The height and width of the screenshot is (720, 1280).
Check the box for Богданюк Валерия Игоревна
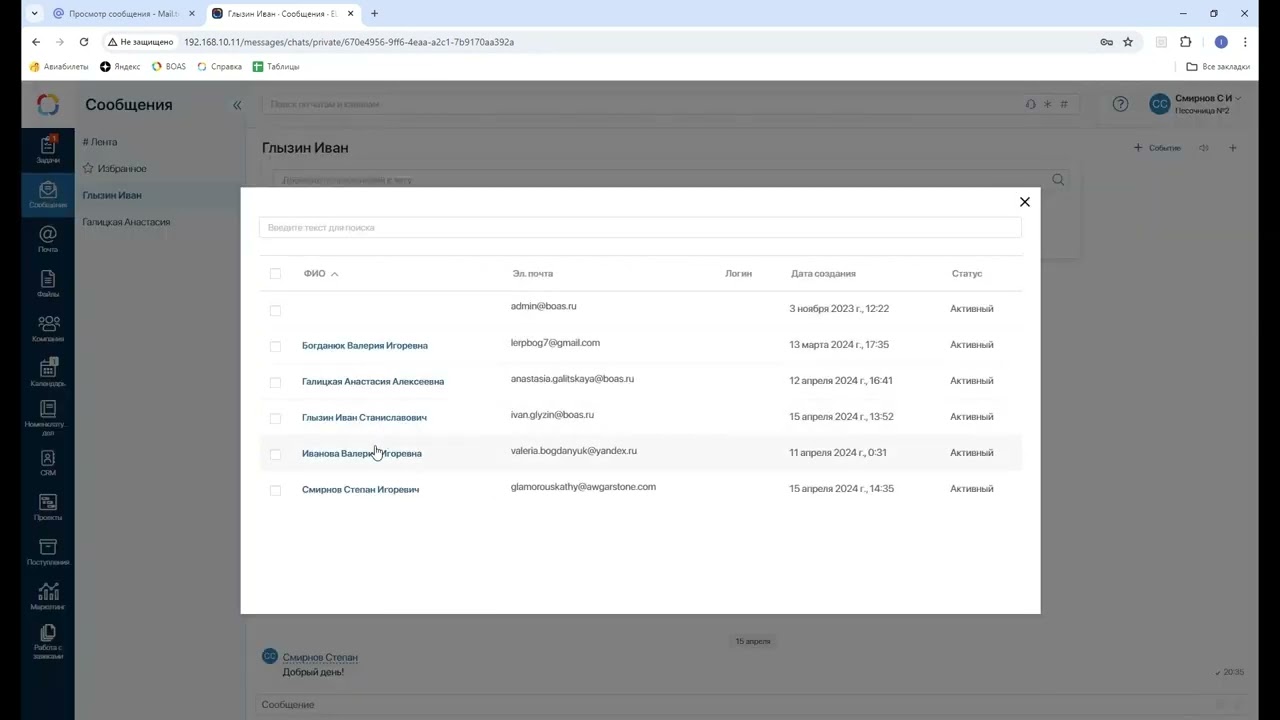tap(275, 346)
